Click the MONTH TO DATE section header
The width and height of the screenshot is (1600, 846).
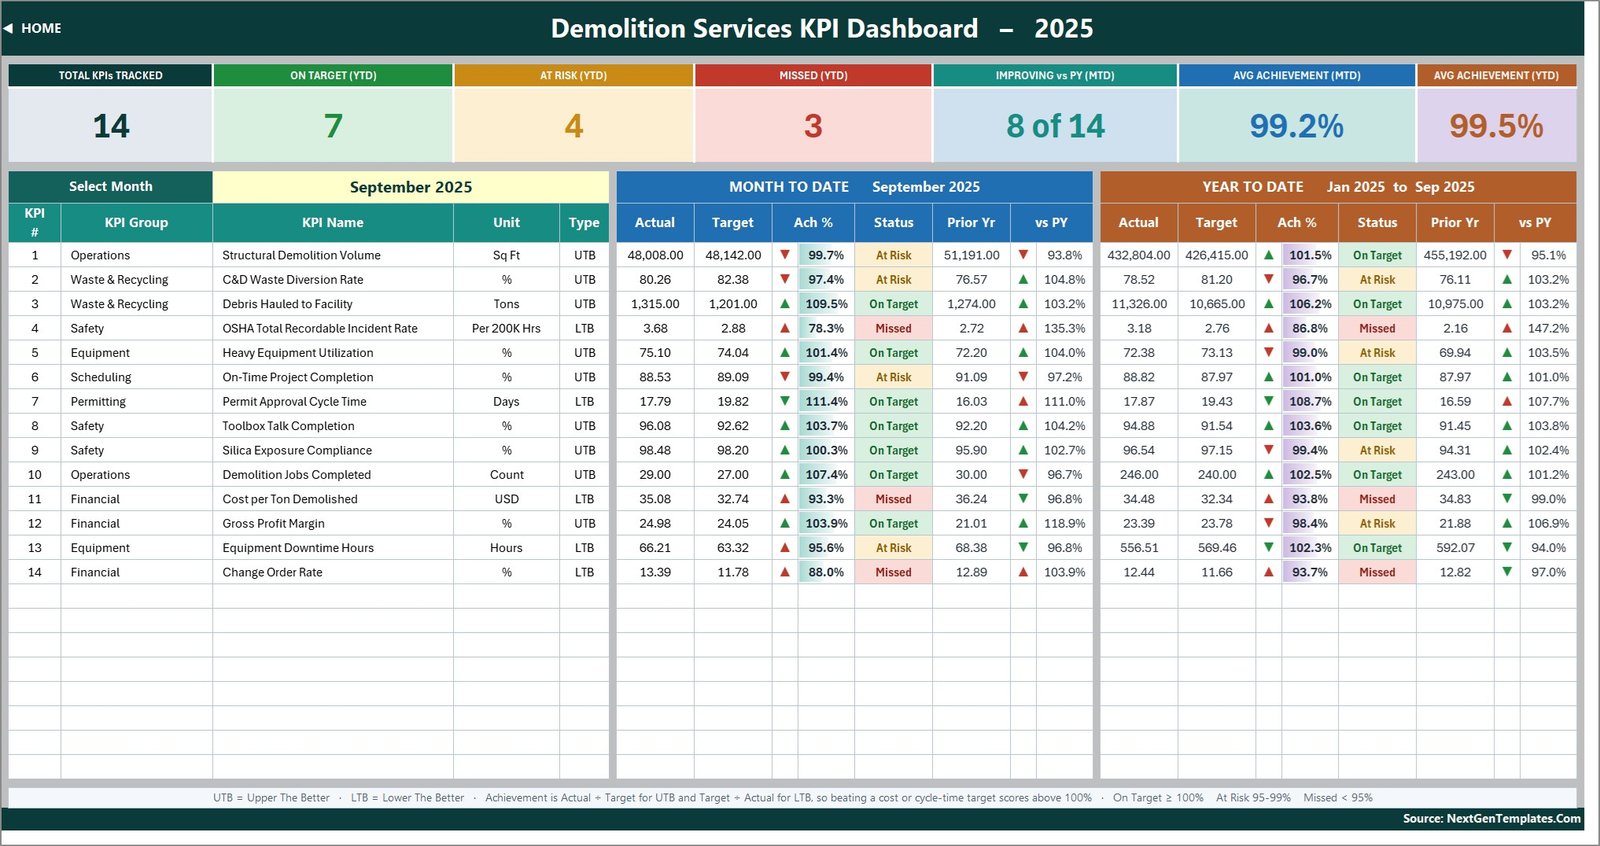tap(789, 187)
